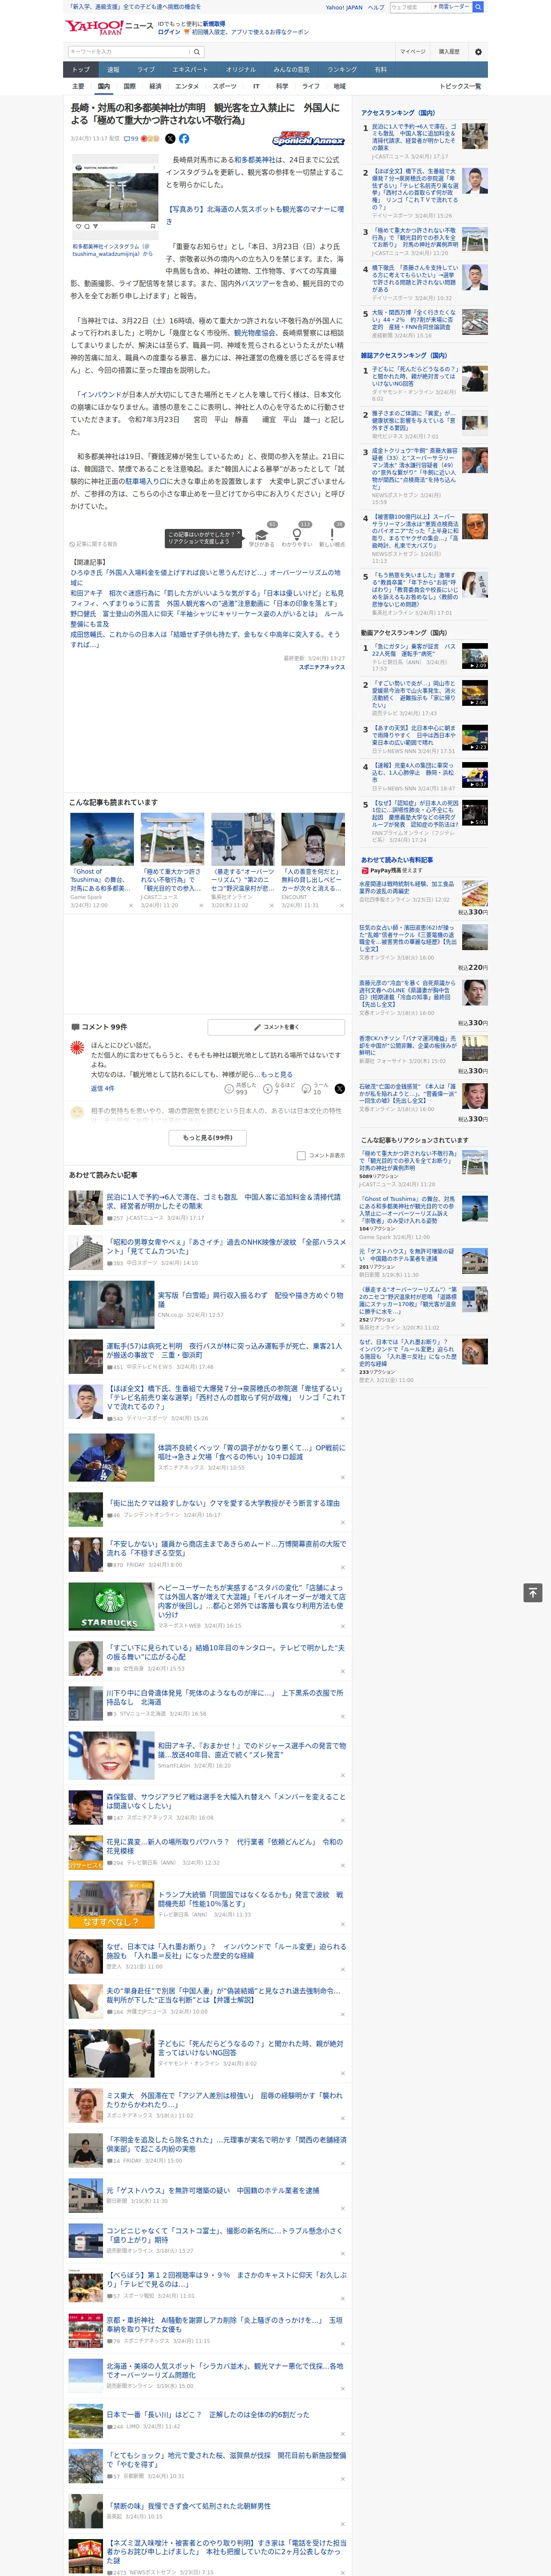Open the トピックス一覧 link
Image resolution: width=551 pixels, height=2576 pixels.
(x=460, y=86)
